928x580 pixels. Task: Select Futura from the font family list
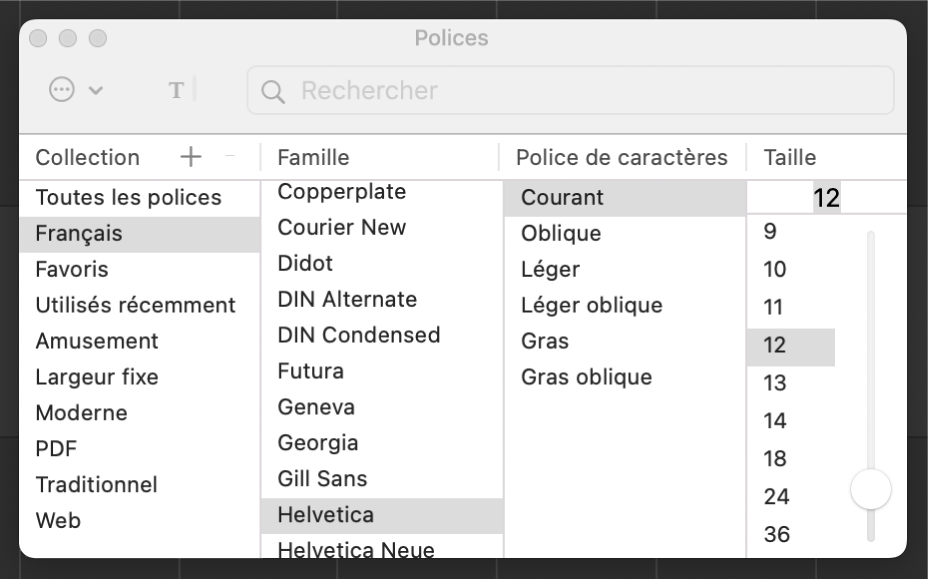[x=310, y=370]
